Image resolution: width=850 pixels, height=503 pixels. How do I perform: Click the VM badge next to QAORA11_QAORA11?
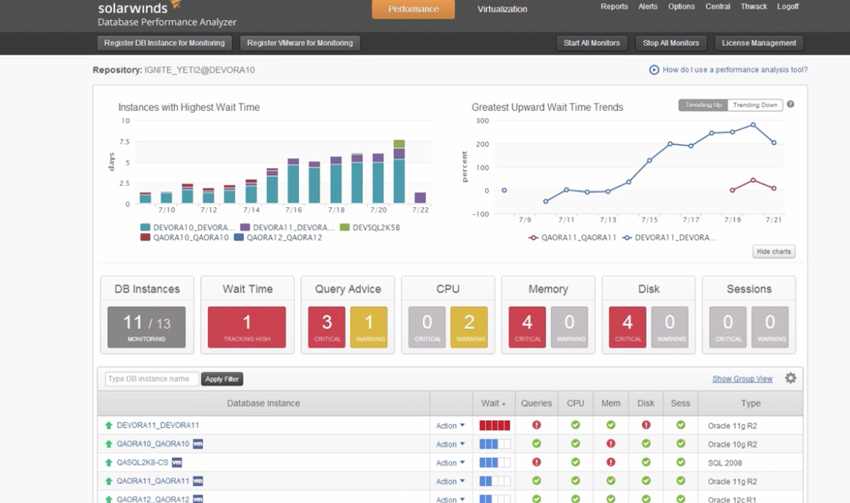(x=198, y=481)
